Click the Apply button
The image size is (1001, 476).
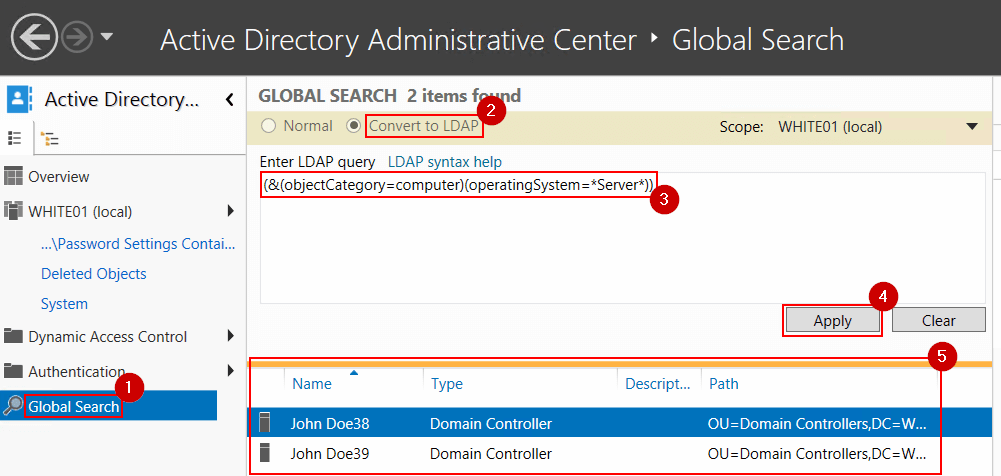[832, 320]
